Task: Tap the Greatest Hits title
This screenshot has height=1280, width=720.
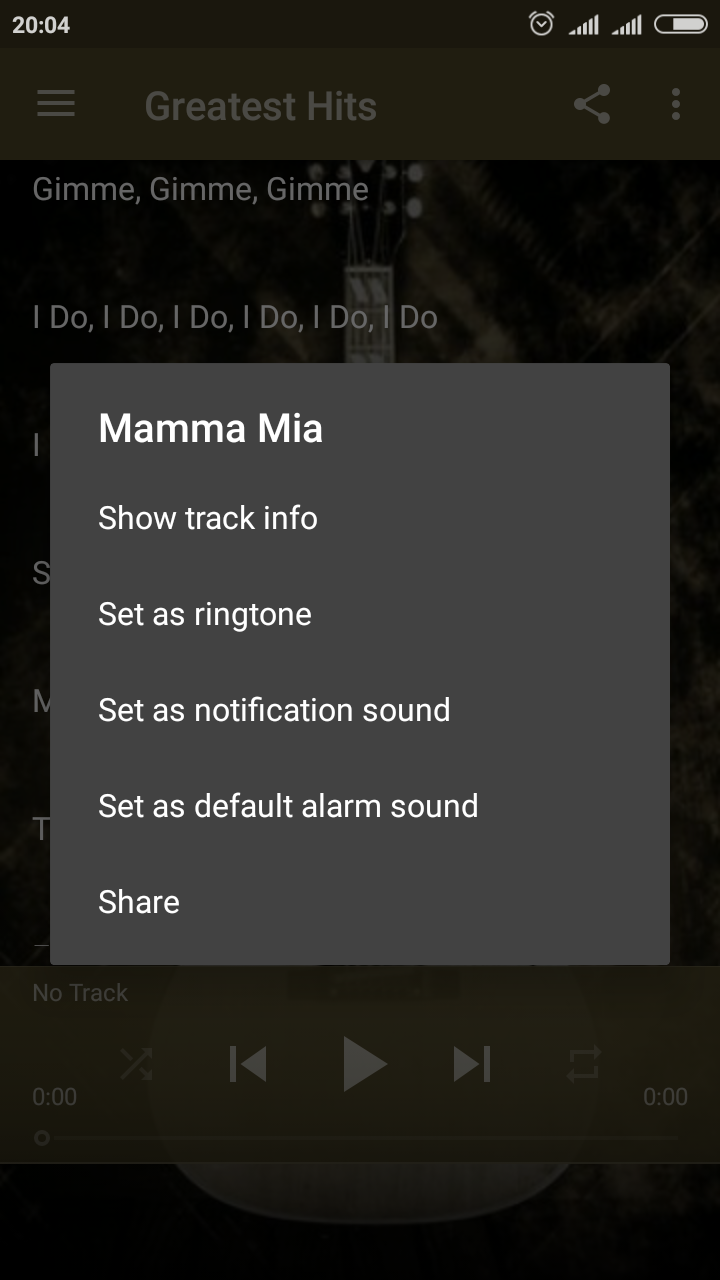Action: point(260,106)
